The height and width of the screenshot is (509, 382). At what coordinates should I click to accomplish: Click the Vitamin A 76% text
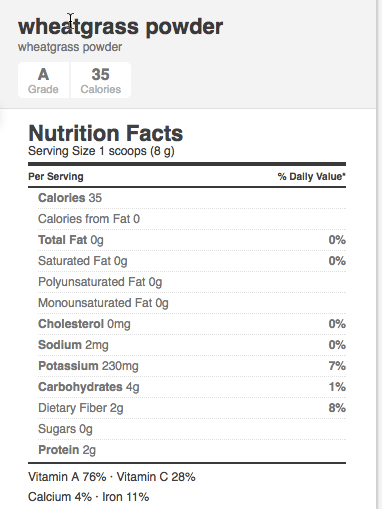tap(67, 477)
